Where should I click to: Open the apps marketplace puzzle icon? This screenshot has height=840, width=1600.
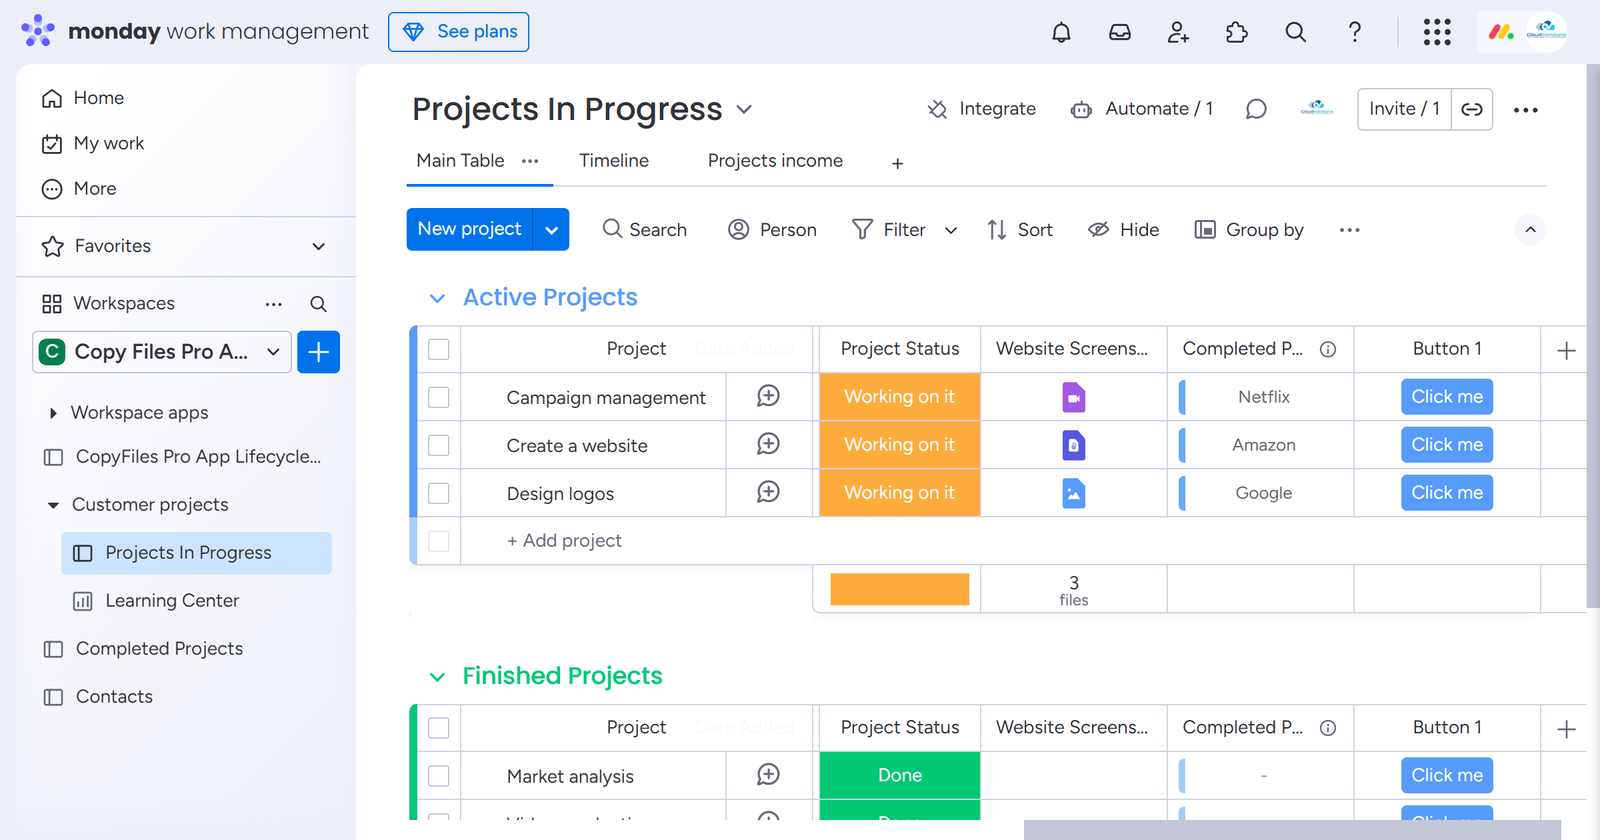click(1237, 32)
